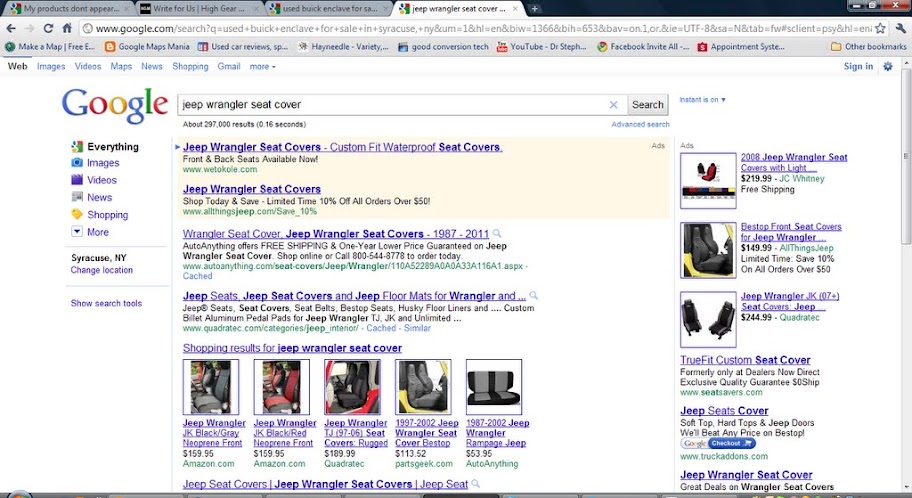
Task: Click Sign in link
Action: pyautogui.click(x=858, y=66)
